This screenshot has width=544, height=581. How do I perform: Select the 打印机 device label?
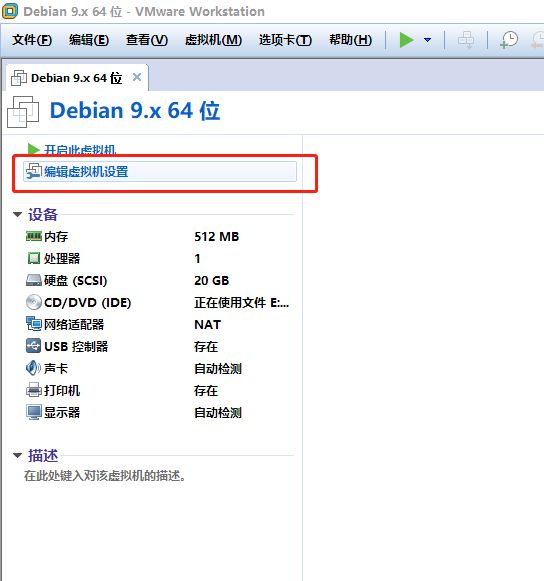tap(62, 391)
